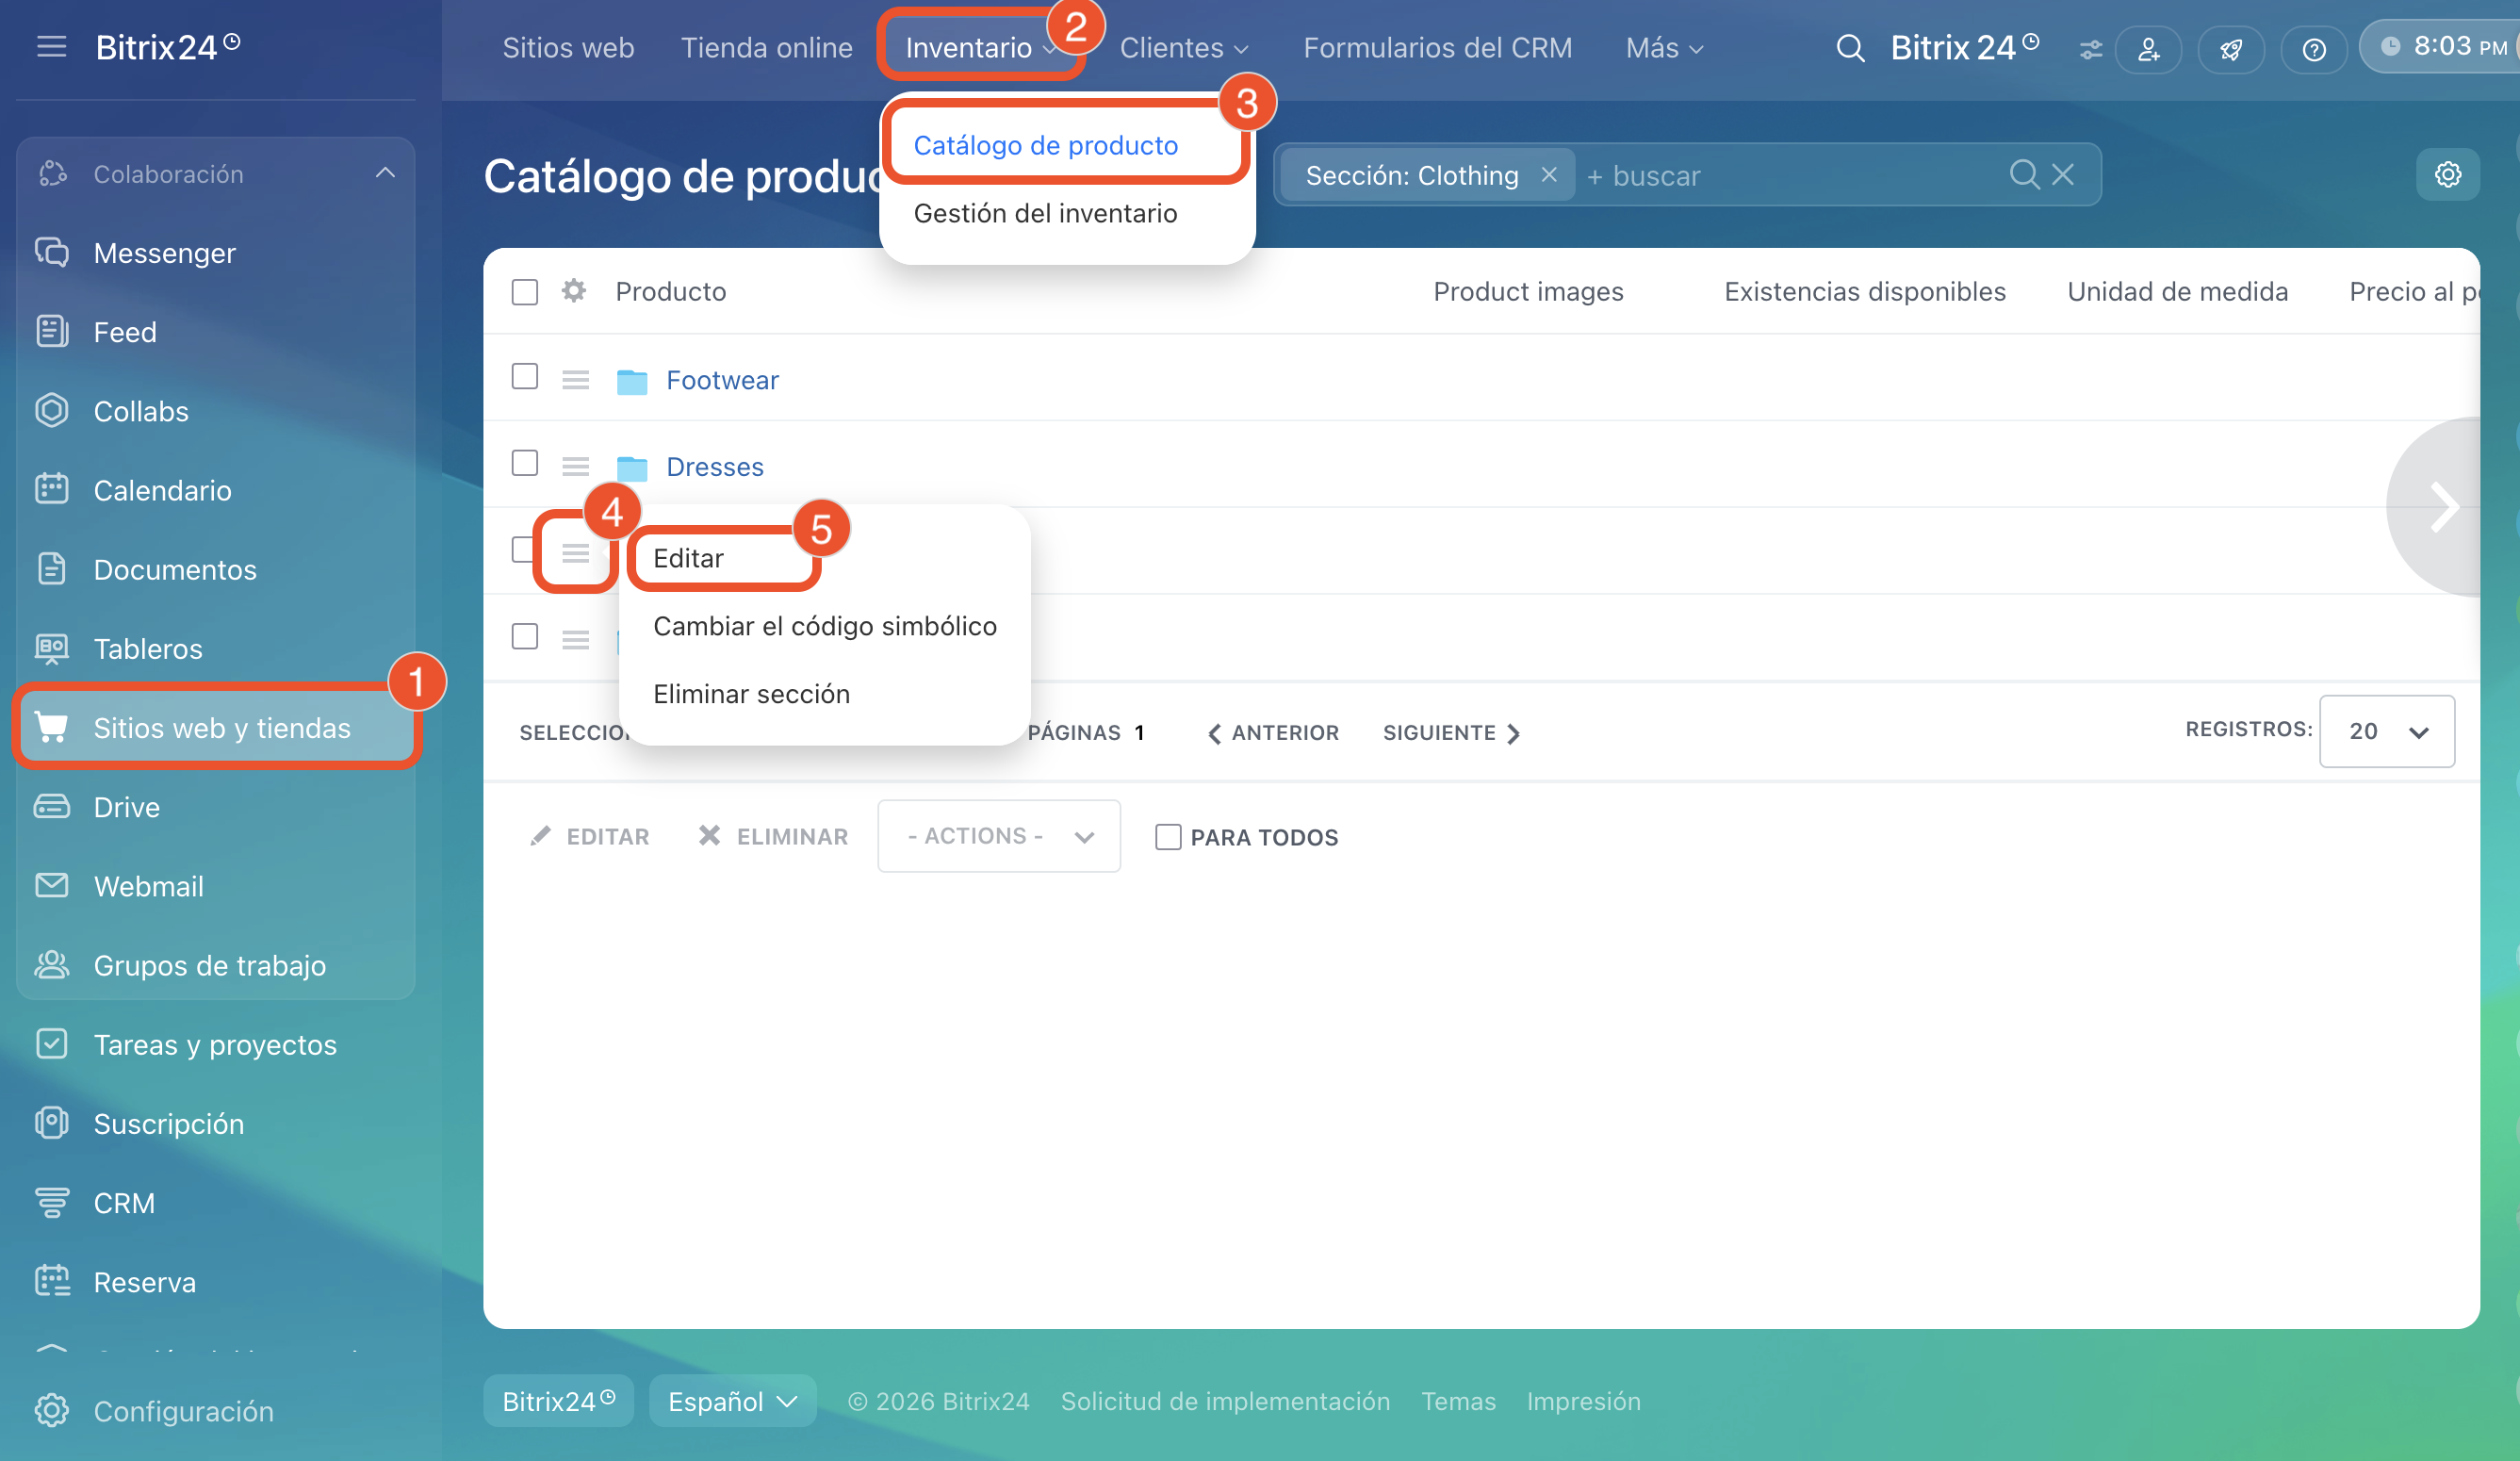Open catalog settings gear at top right
This screenshot has width=2520, height=1461.
pyautogui.click(x=2447, y=175)
